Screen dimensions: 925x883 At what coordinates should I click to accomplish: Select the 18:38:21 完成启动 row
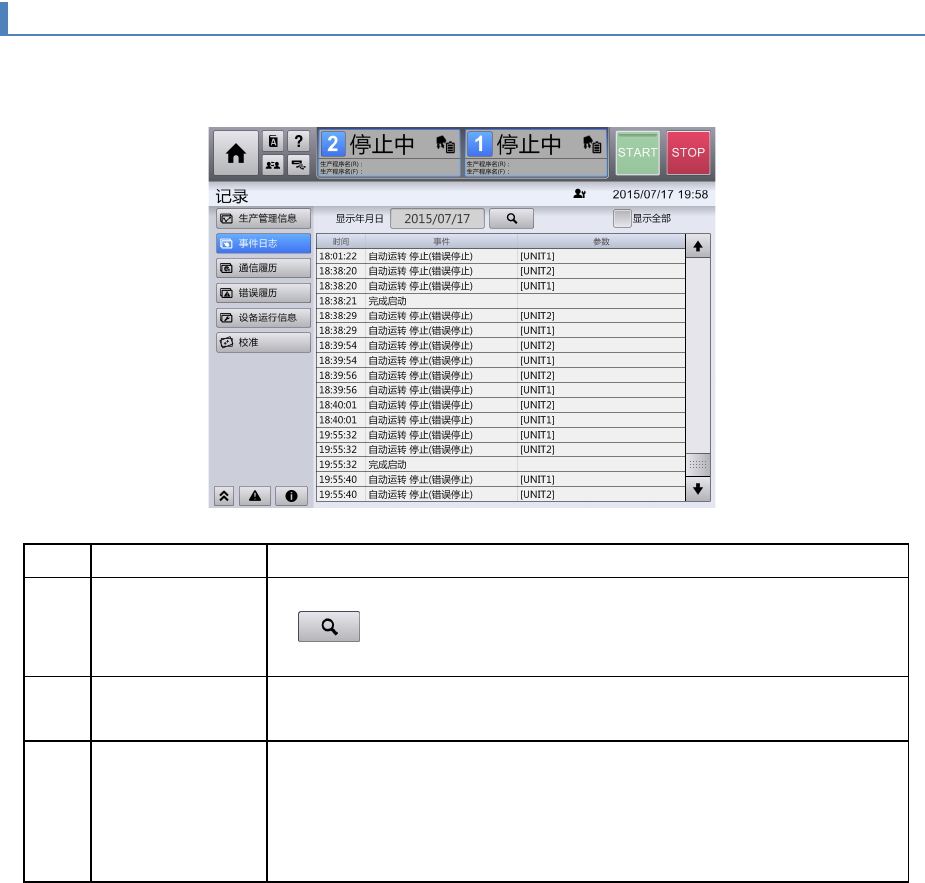click(501, 301)
